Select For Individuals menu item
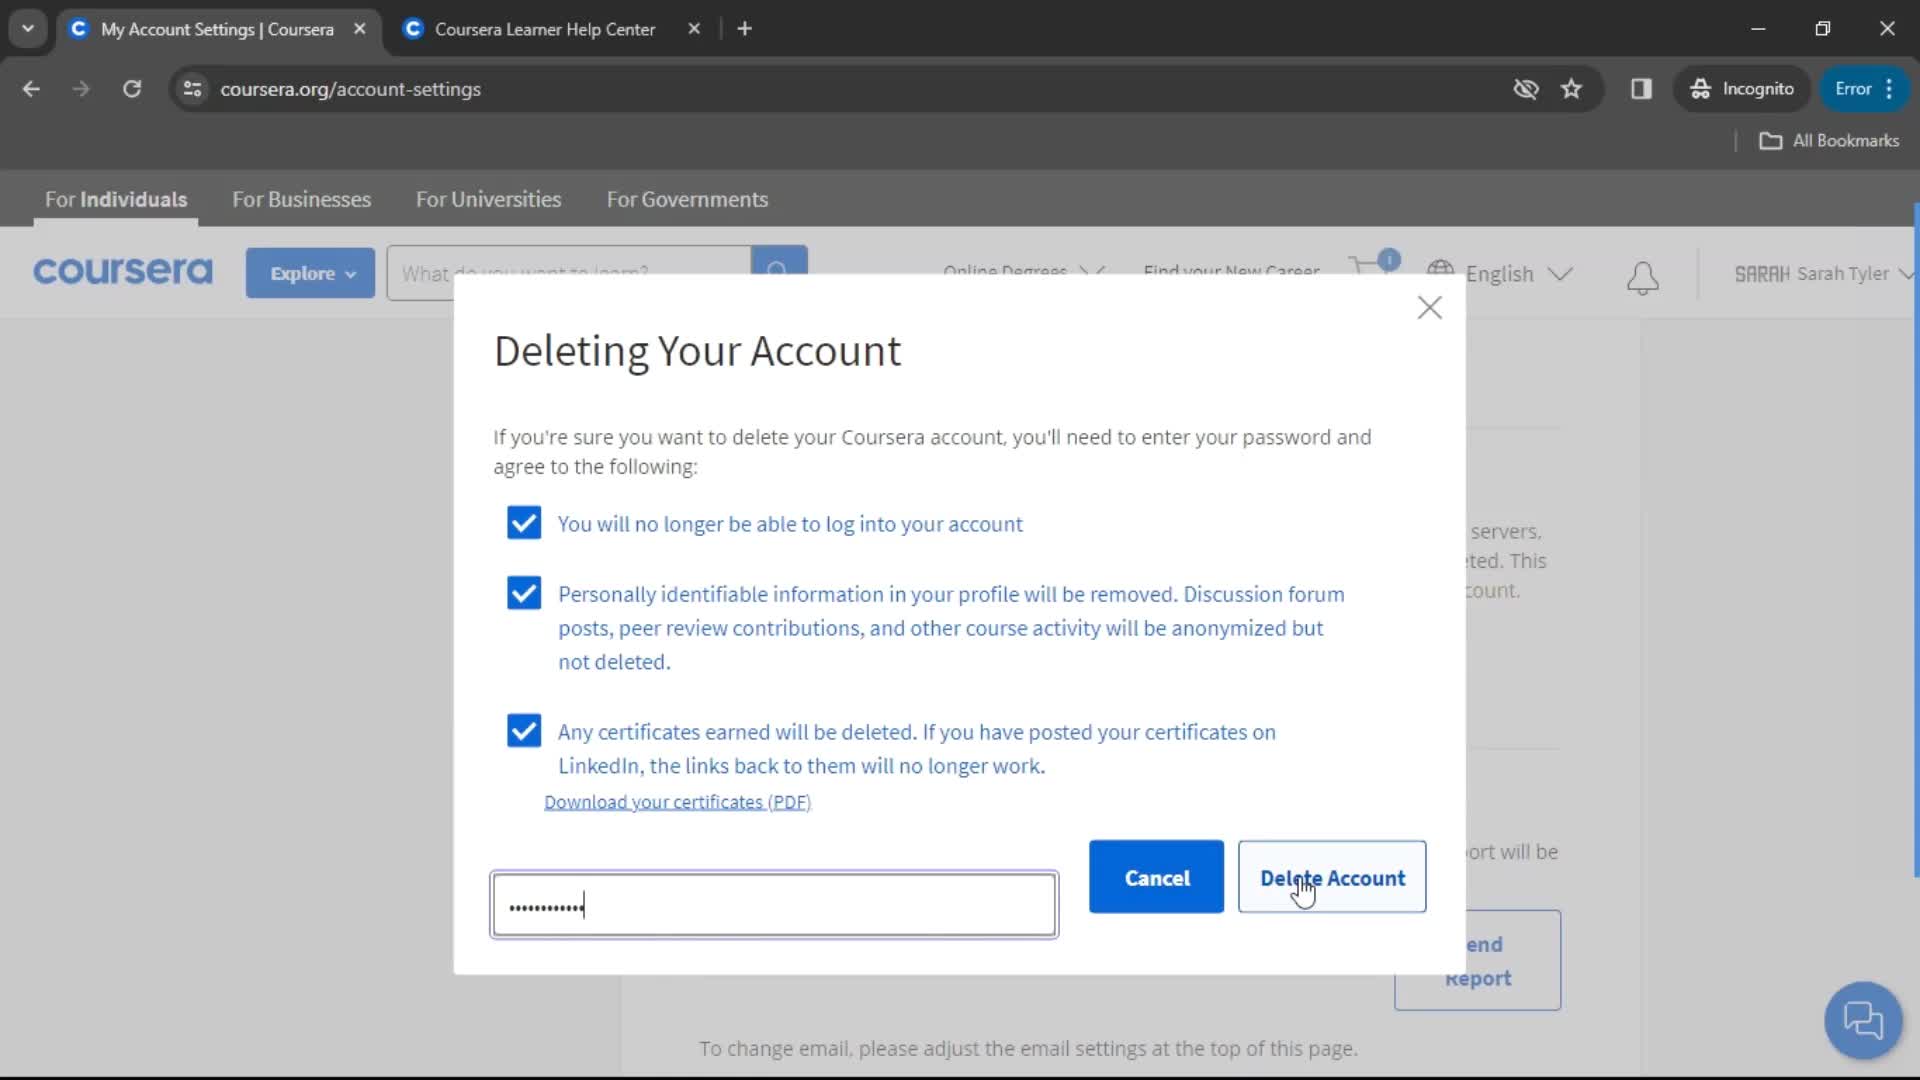1920x1080 pixels. [x=116, y=199]
